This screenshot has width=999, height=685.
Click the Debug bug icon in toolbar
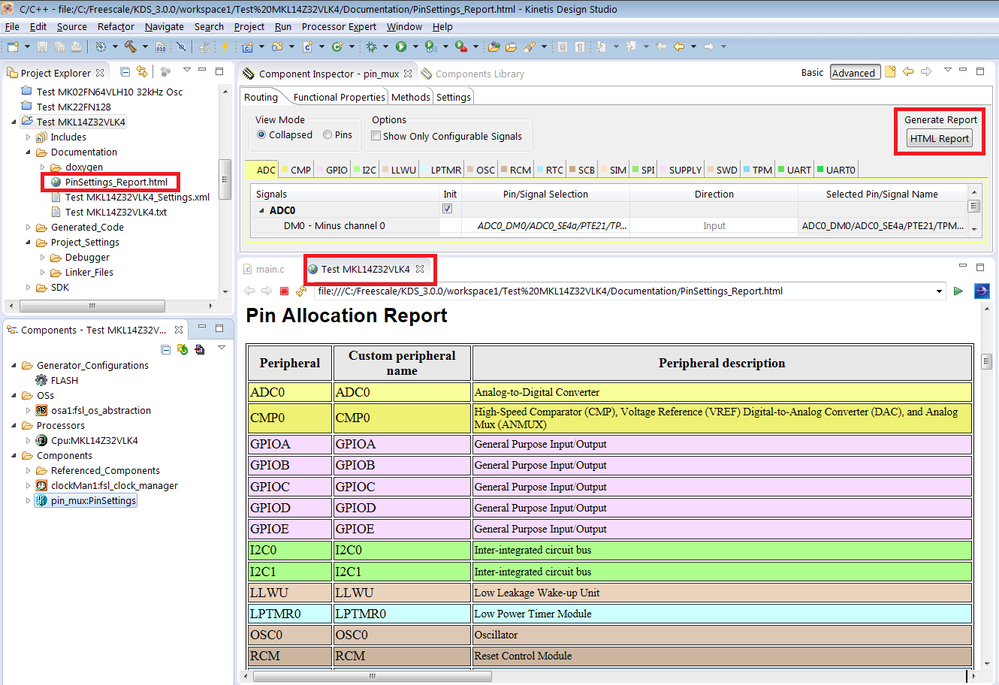373,46
